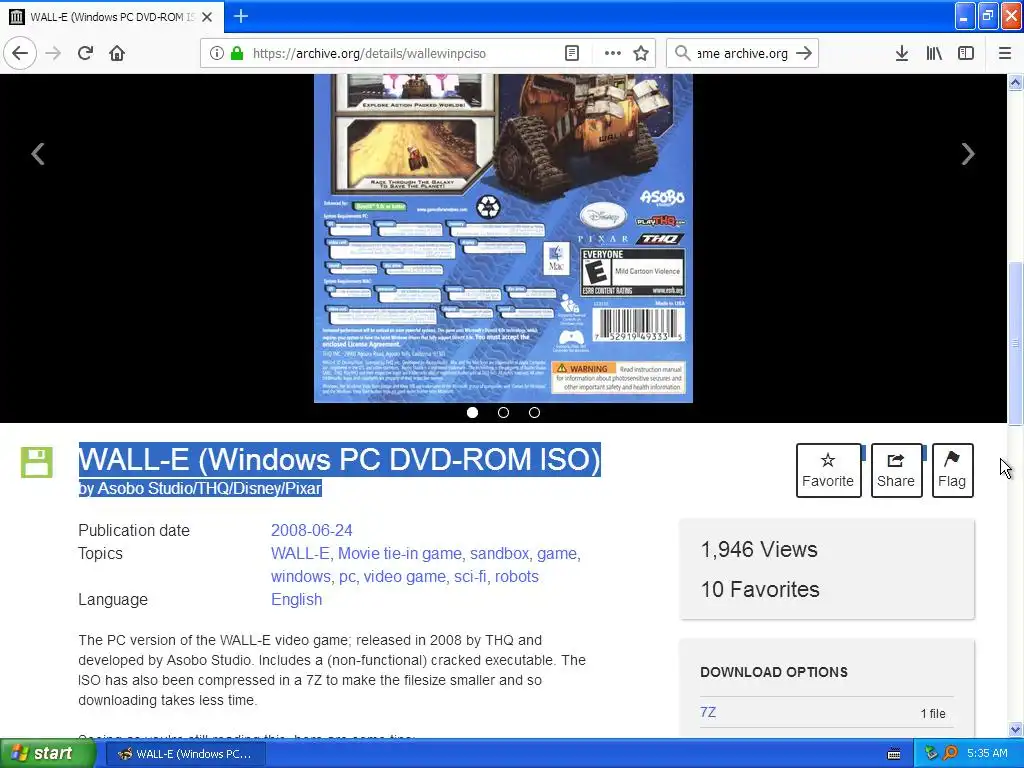The height and width of the screenshot is (768, 1024).
Task: Open the video game topic link
Action: coord(404,577)
